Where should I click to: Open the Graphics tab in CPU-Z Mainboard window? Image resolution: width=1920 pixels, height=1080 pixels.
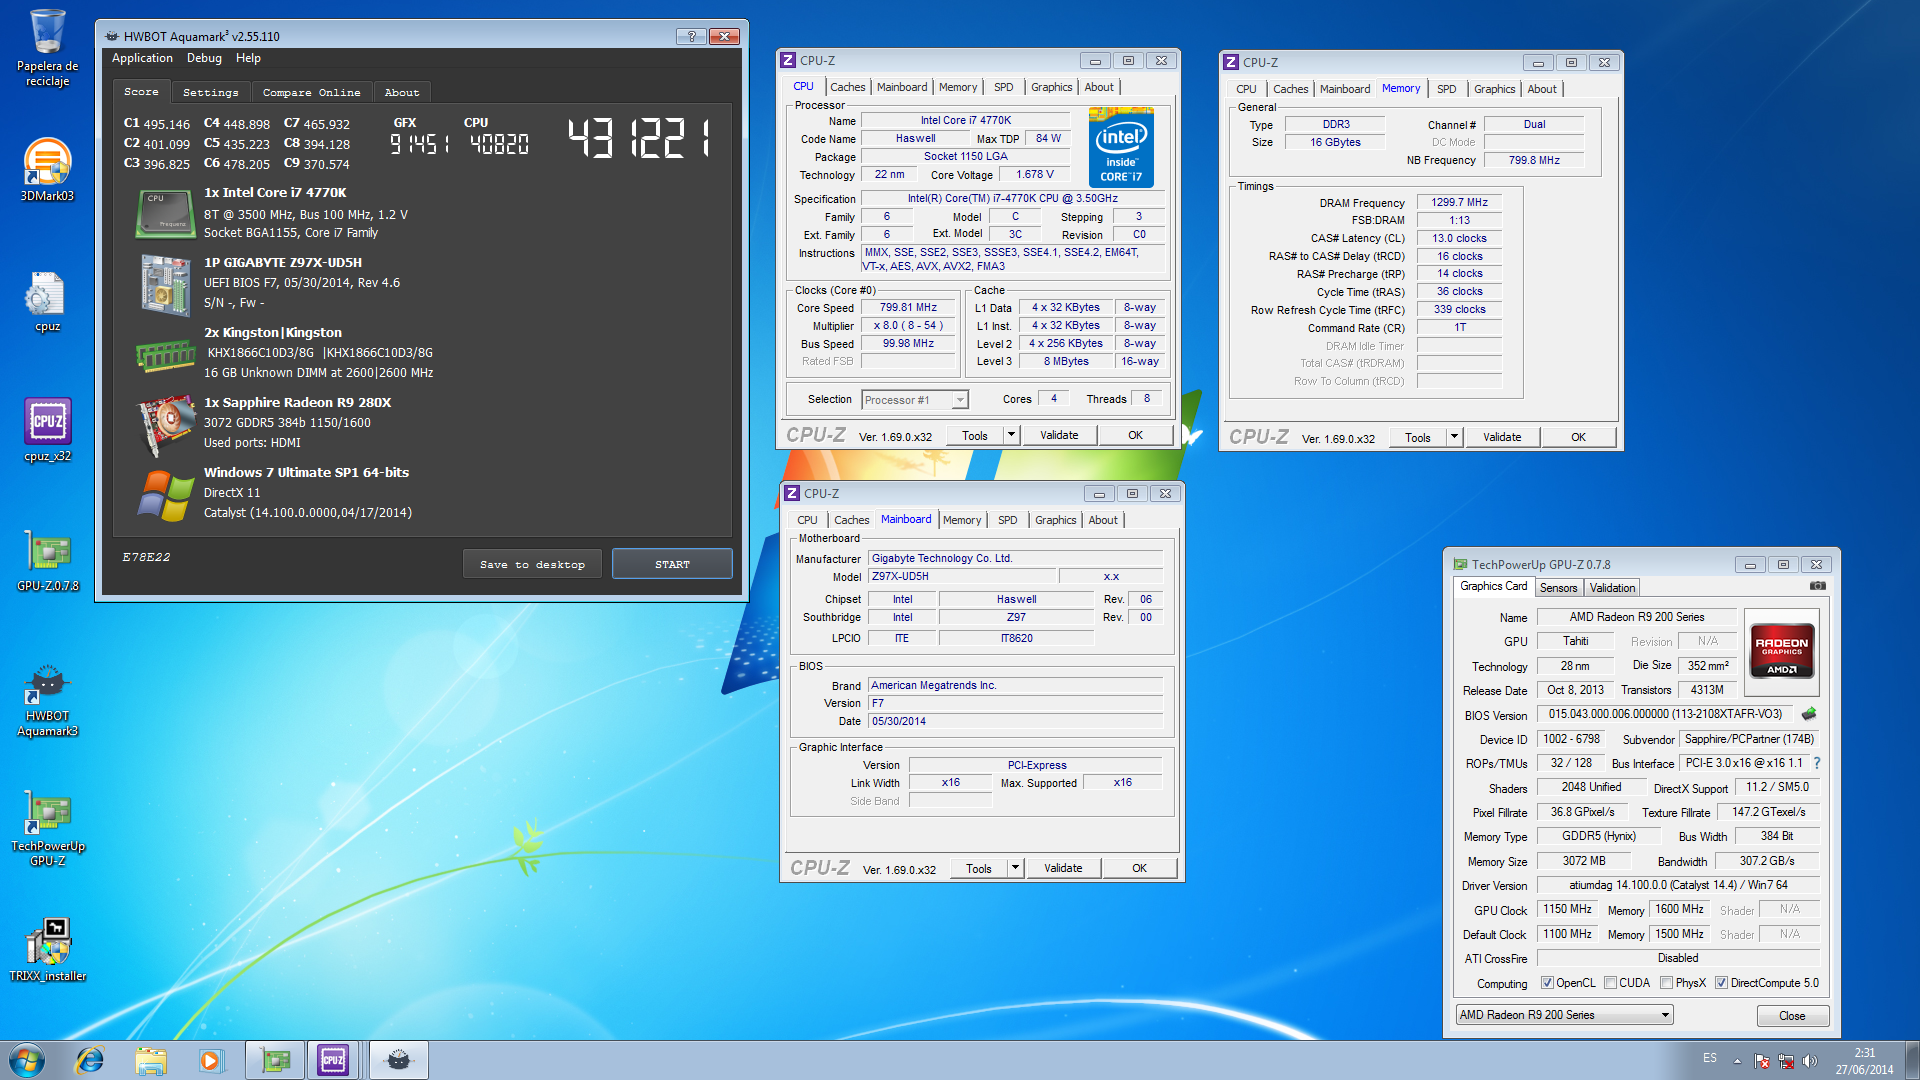coord(1055,520)
